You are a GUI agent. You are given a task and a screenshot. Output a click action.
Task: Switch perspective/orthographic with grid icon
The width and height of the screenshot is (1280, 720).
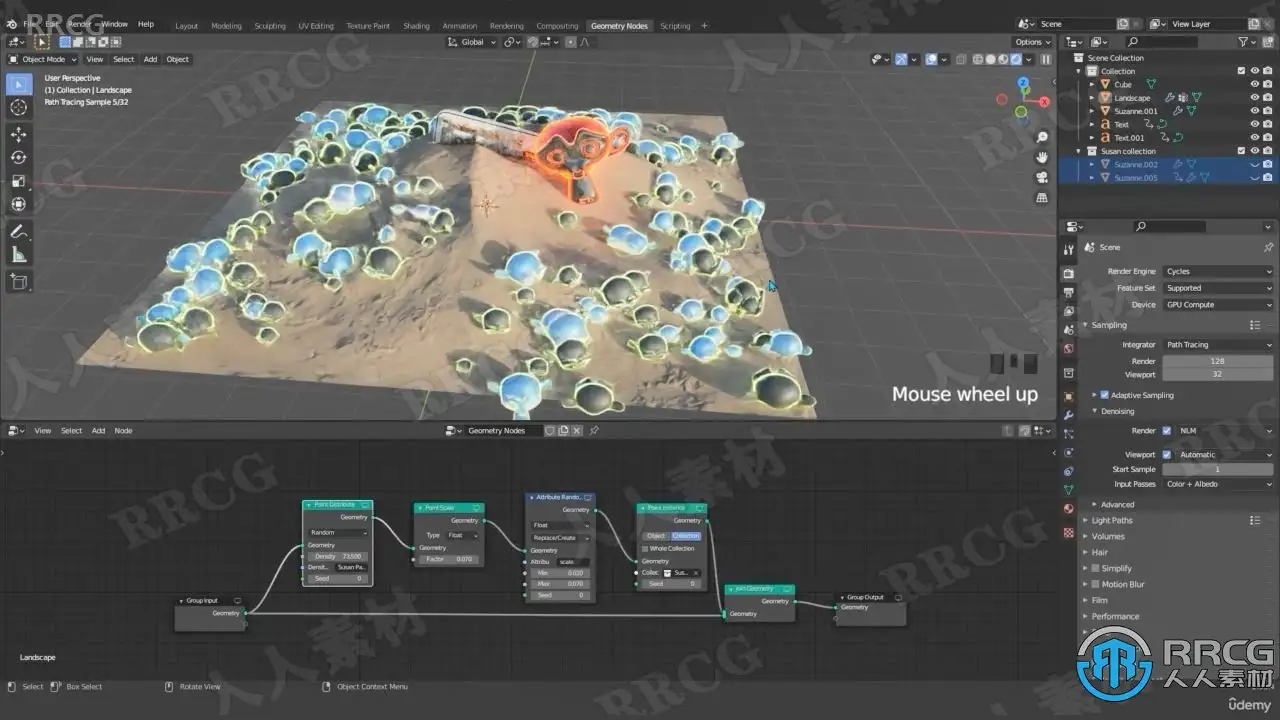1042,197
